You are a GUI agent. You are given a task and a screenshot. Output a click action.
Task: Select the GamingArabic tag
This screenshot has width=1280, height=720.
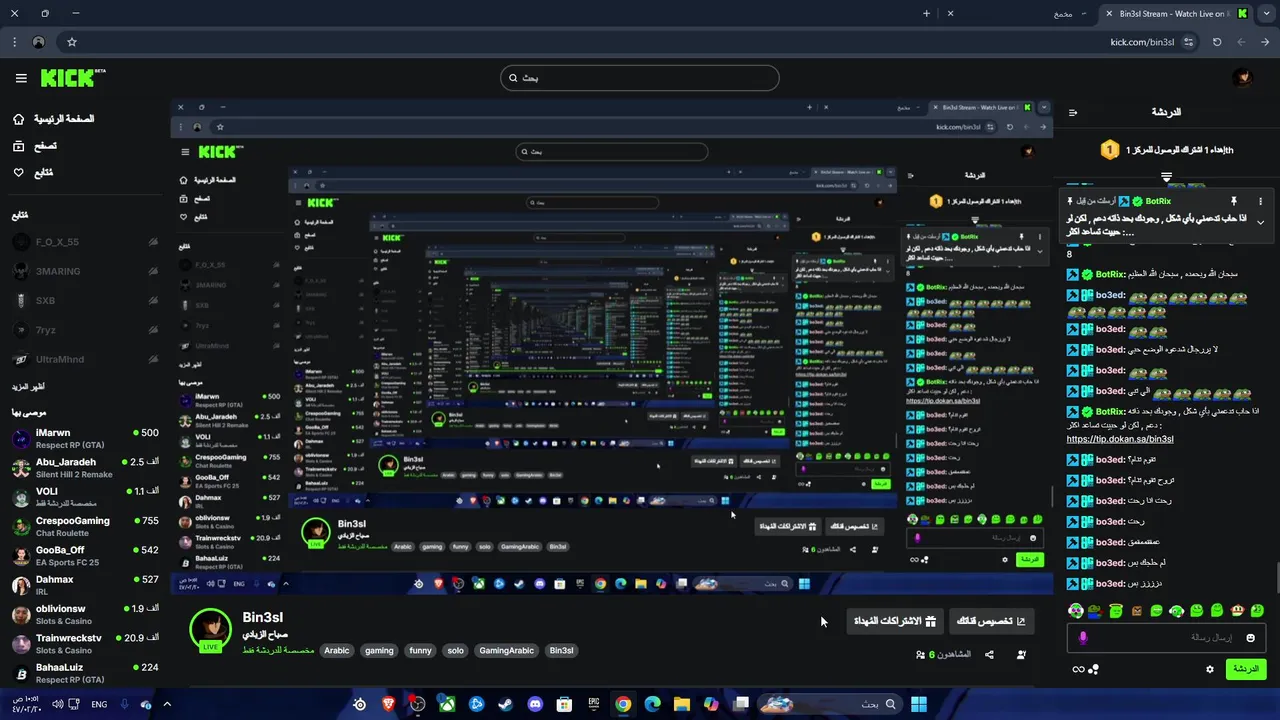tap(506, 650)
